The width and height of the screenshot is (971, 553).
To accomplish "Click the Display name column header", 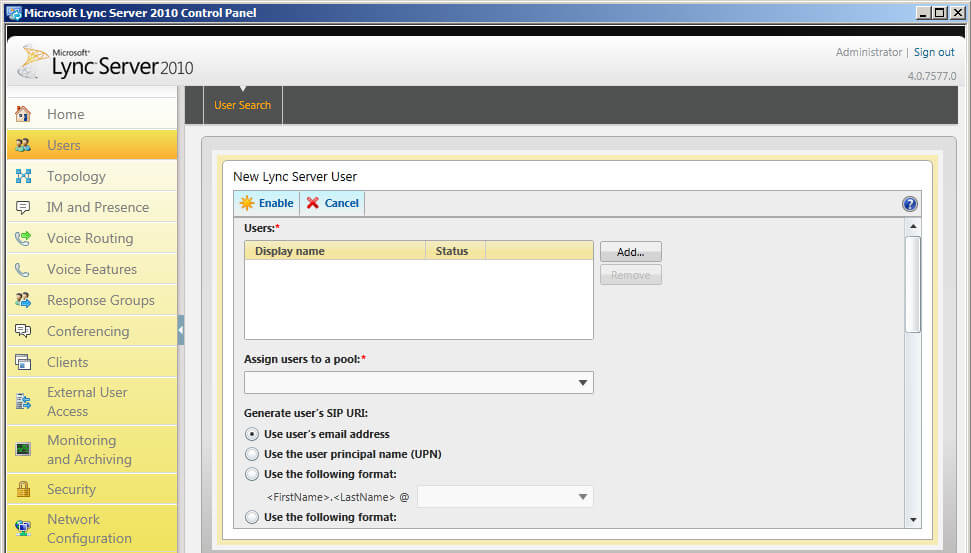I will click(x=335, y=251).
